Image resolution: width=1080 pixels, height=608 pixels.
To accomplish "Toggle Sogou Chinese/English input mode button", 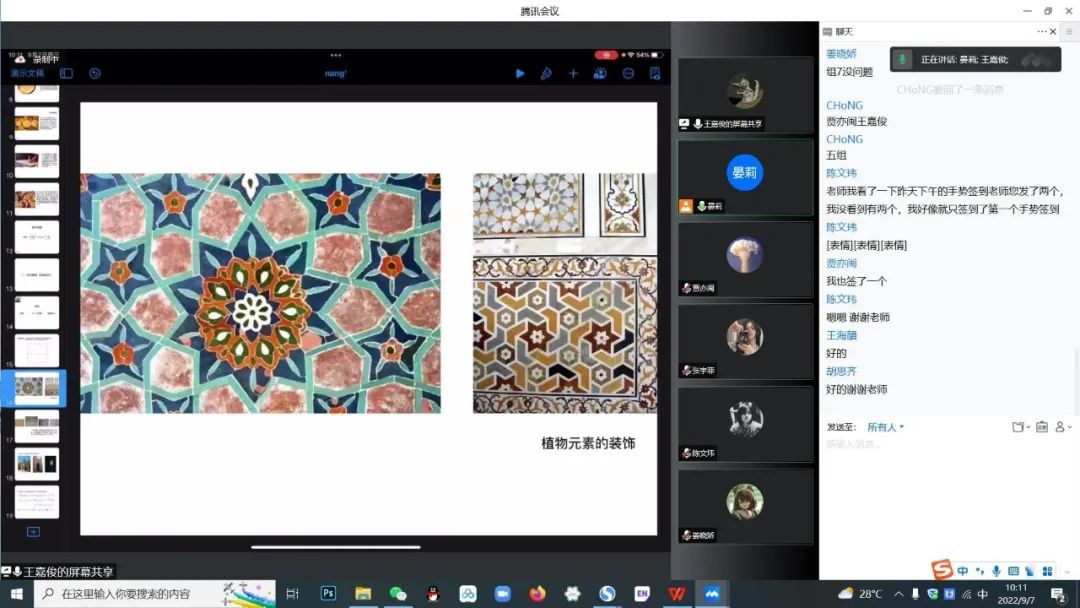I will [x=962, y=571].
